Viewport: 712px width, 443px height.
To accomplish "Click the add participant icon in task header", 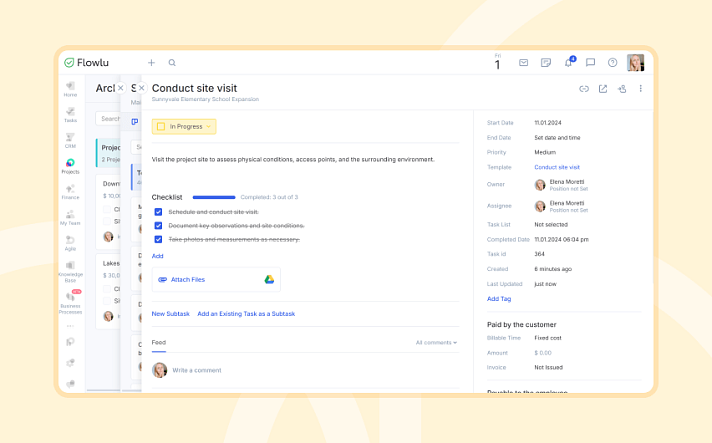I will click(x=622, y=89).
